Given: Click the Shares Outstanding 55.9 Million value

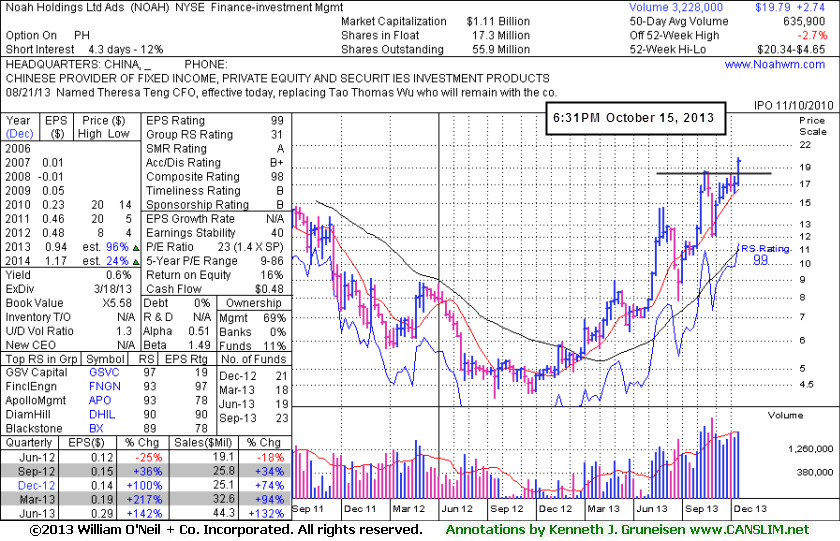Looking at the screenshot, I should pos(501,49).
